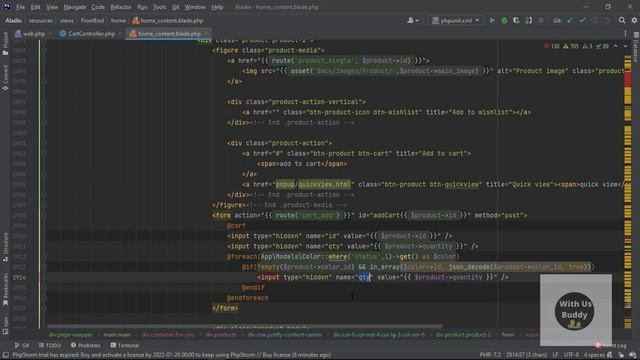Viewport: 640px width, 360px height.
Task: Click PHP 7.3 language level in status bar
Action: (490, 355)
